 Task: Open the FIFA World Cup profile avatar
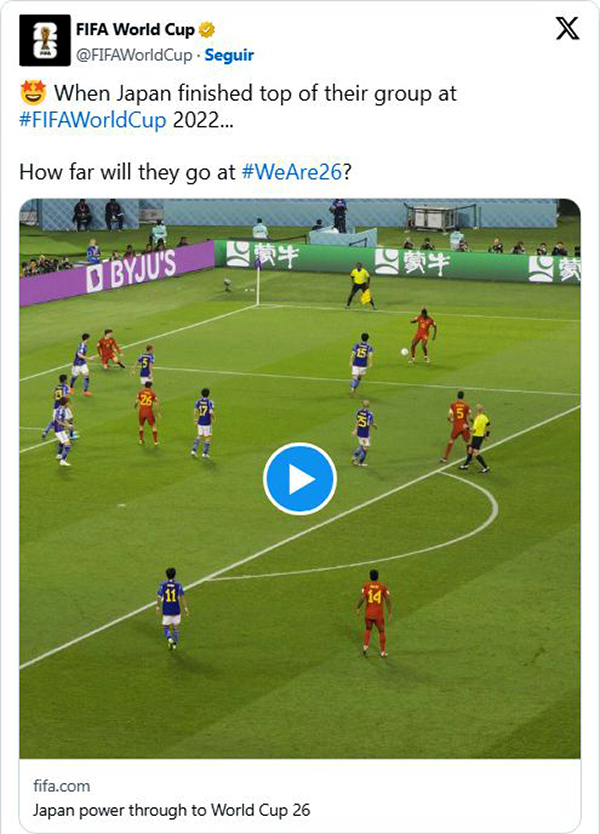click(x=45, y=40)
